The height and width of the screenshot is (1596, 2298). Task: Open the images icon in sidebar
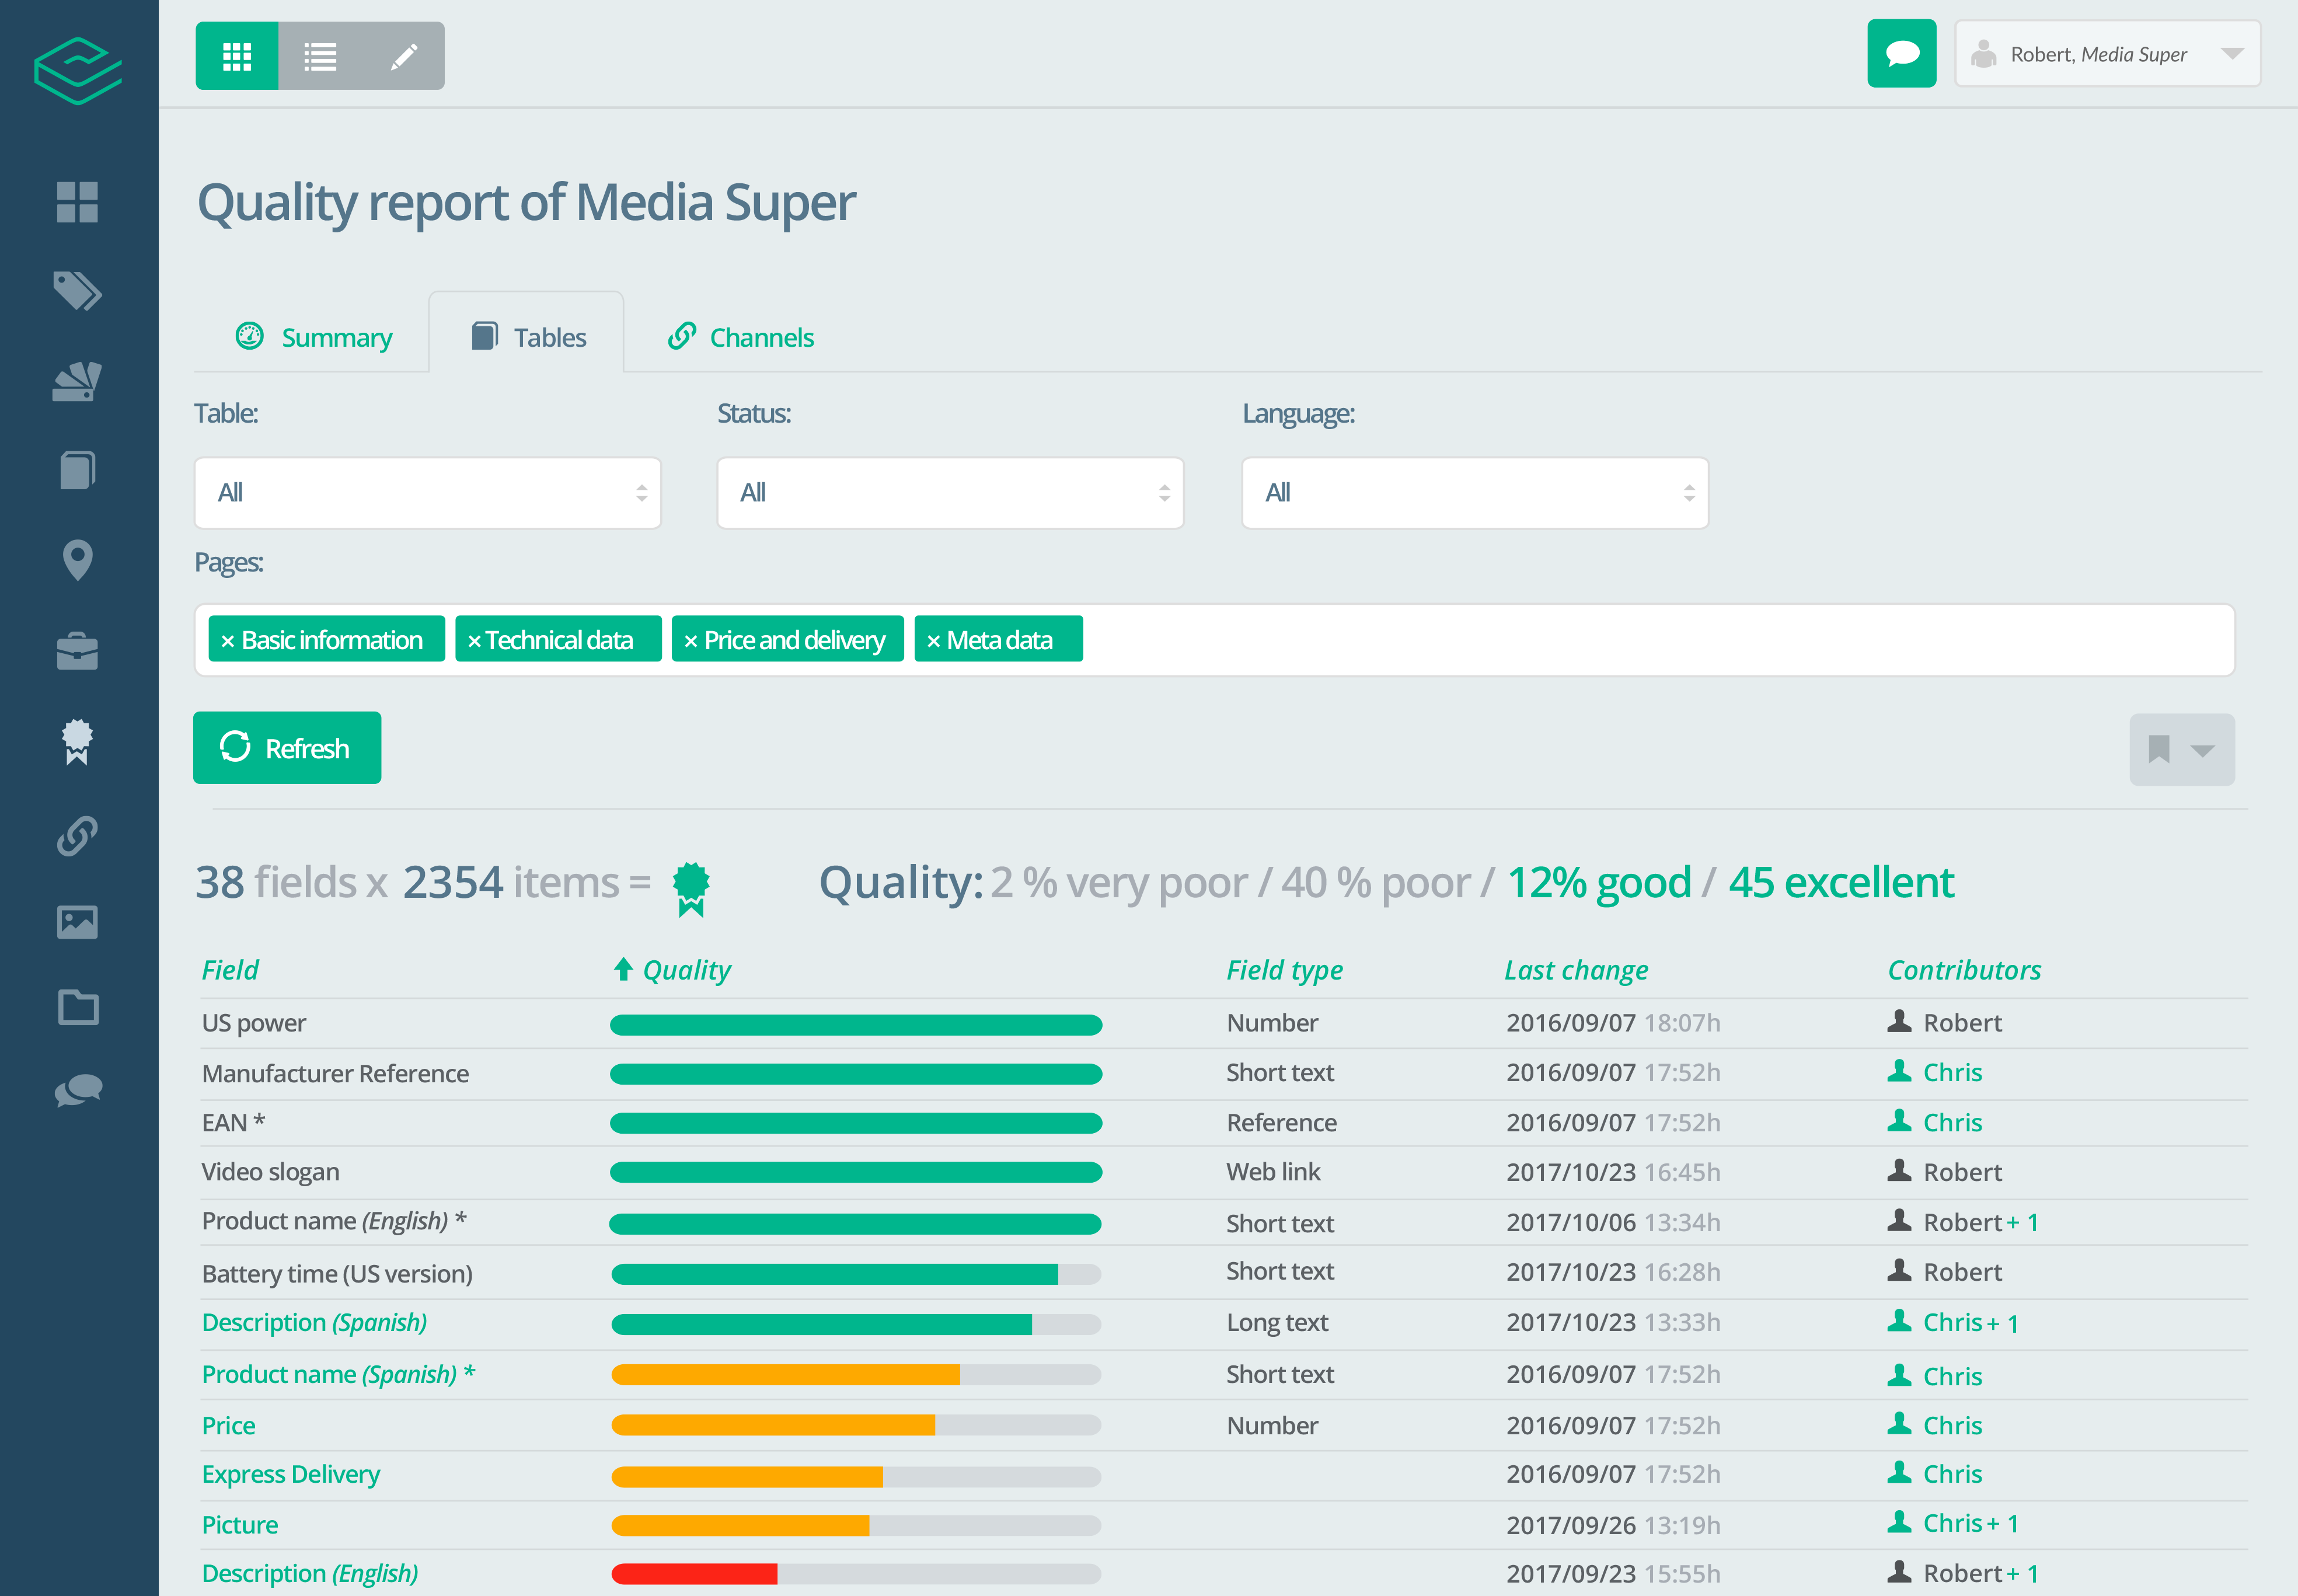pyautogui.click(x=77, y=921)
